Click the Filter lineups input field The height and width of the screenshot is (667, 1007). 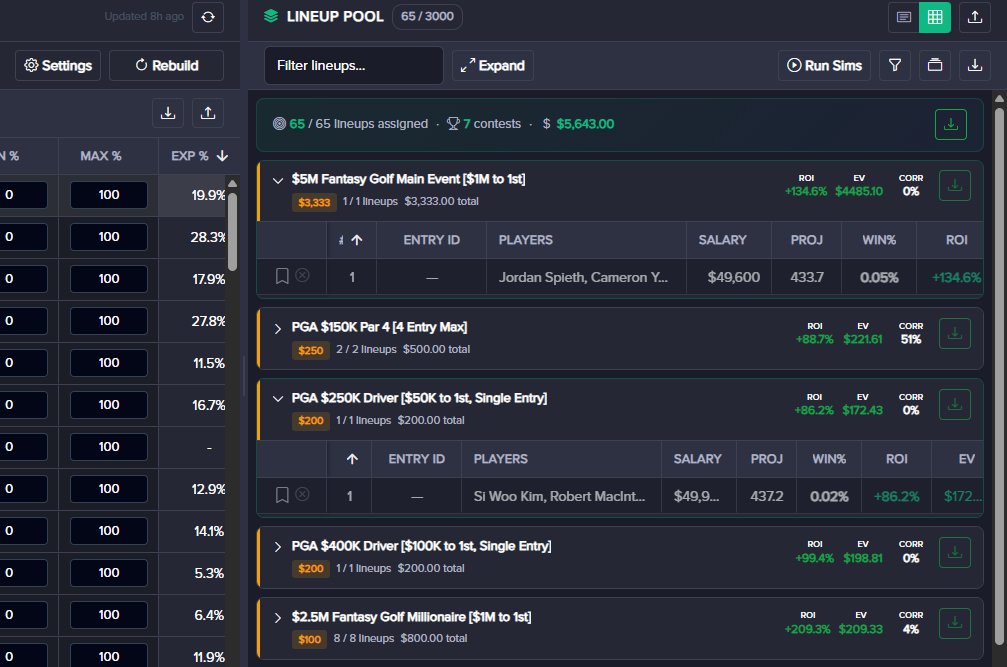354,65
